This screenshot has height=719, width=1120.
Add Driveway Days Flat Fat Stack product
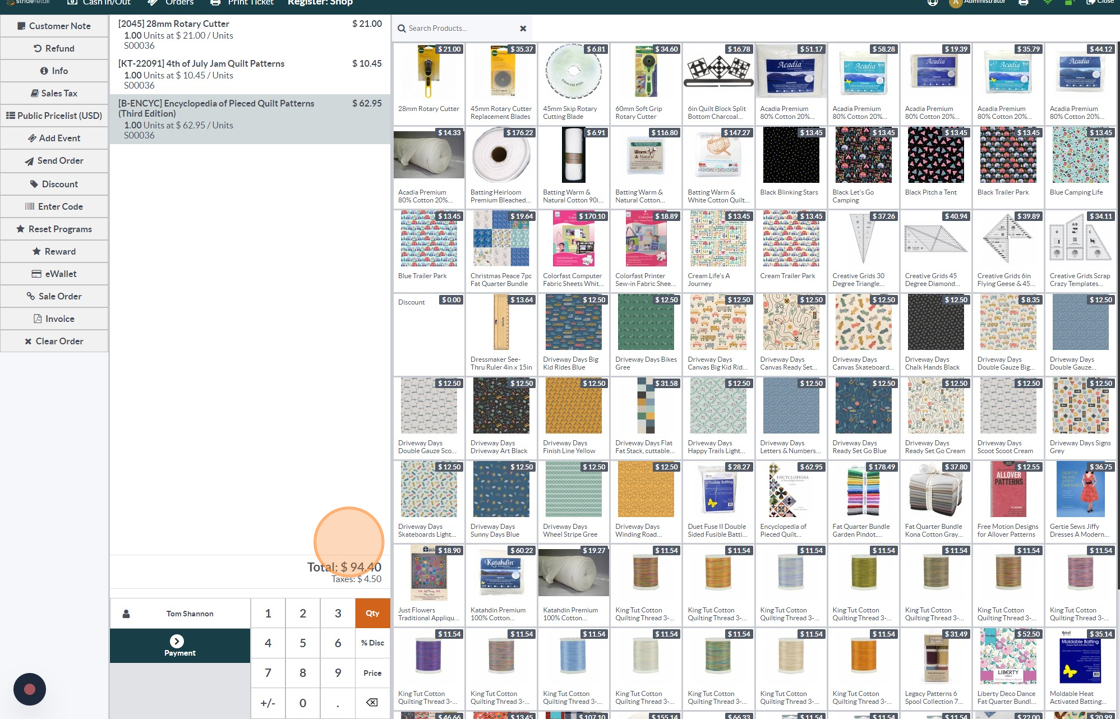646,418
